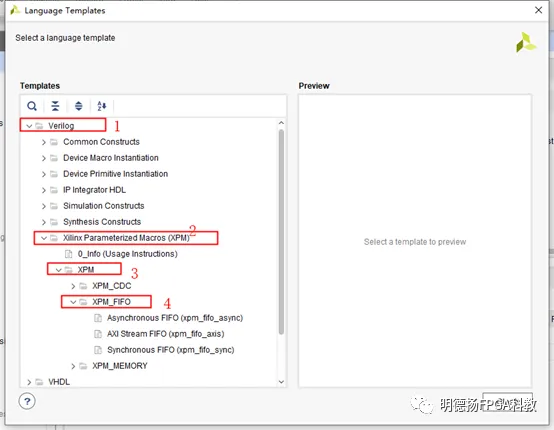This screenshot has width=554, height=430.
Task: Click the Asynchronous FIFO template file icon
Action: point(98,318)
